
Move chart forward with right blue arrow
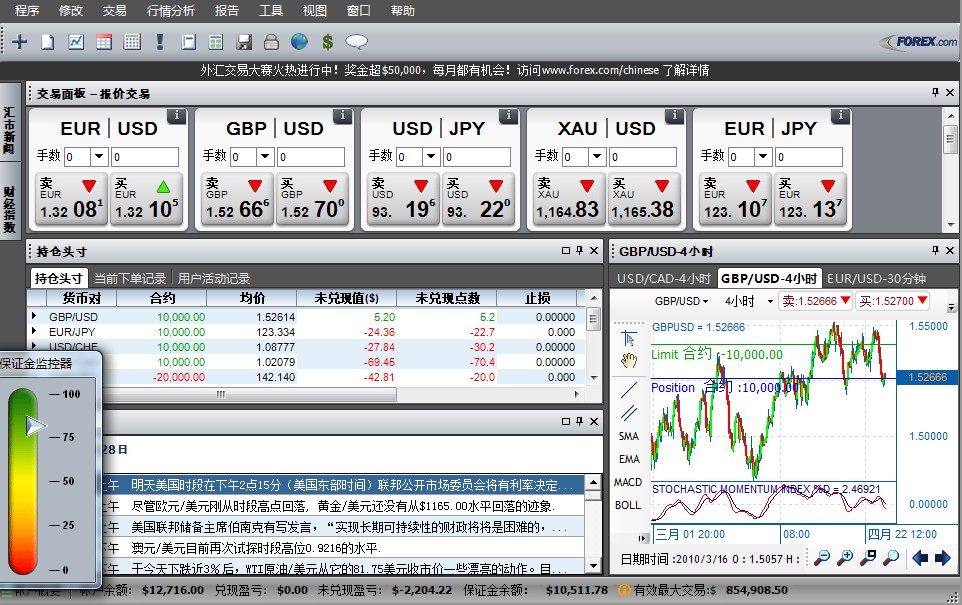click(942, 558)
